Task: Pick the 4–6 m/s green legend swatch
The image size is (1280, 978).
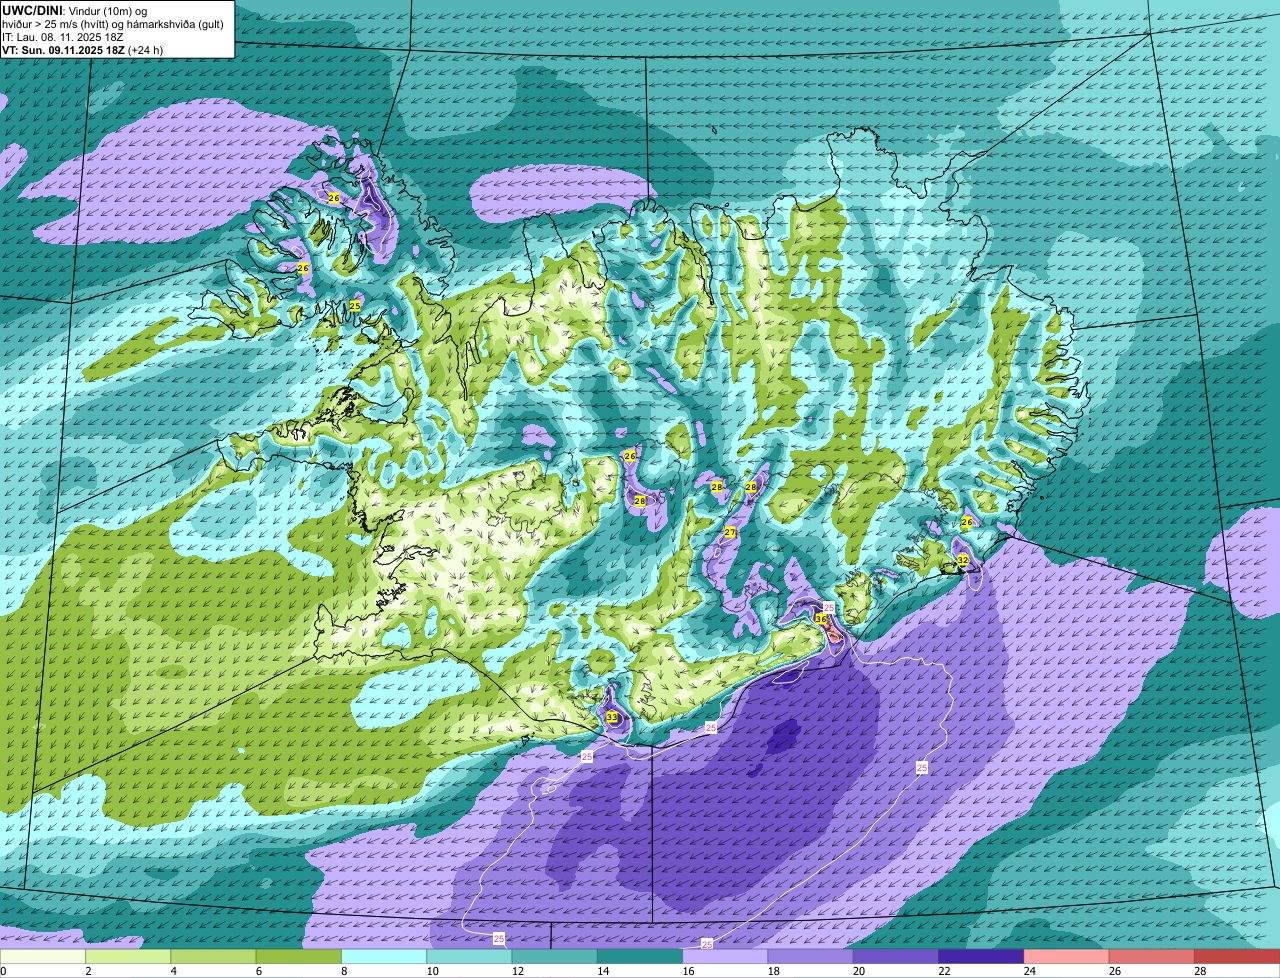Action: click(213, 956)
